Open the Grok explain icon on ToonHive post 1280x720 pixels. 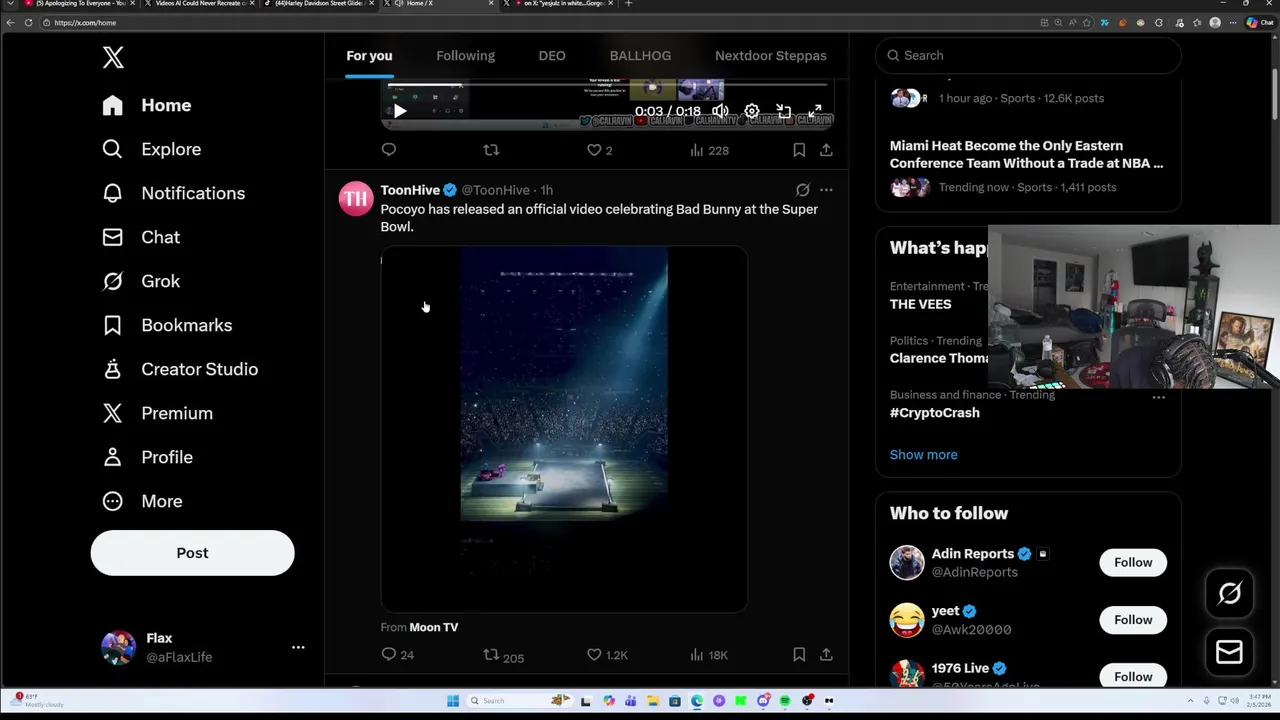point(802,190)
